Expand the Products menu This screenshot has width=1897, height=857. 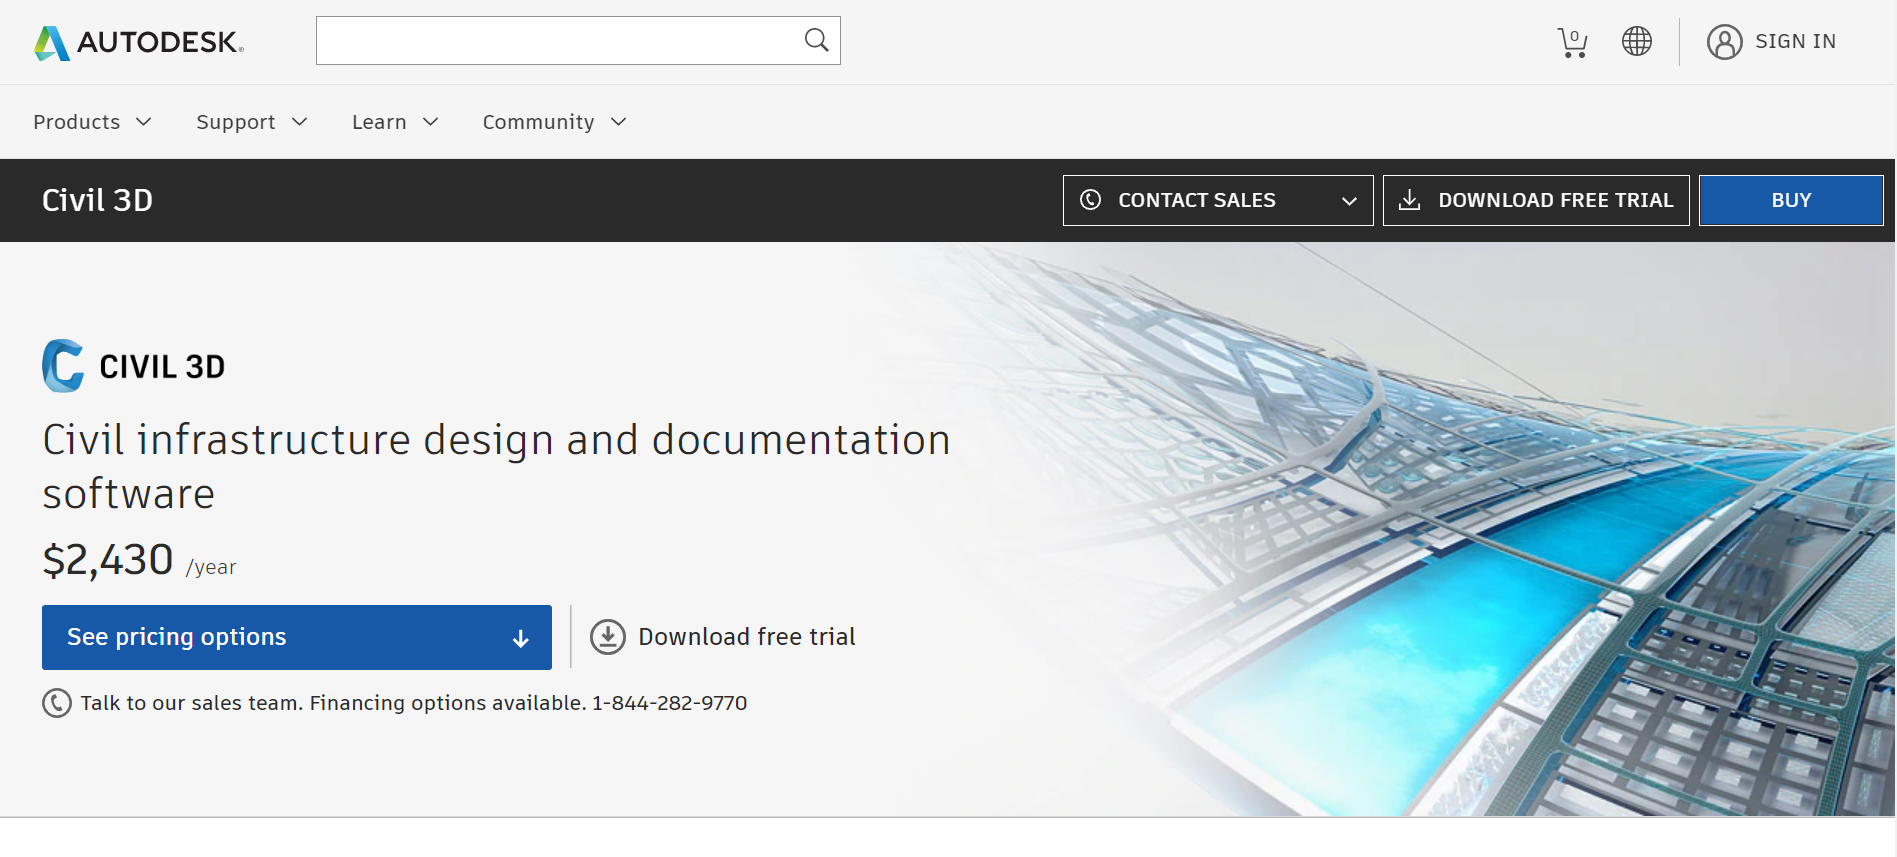[92, 122]
